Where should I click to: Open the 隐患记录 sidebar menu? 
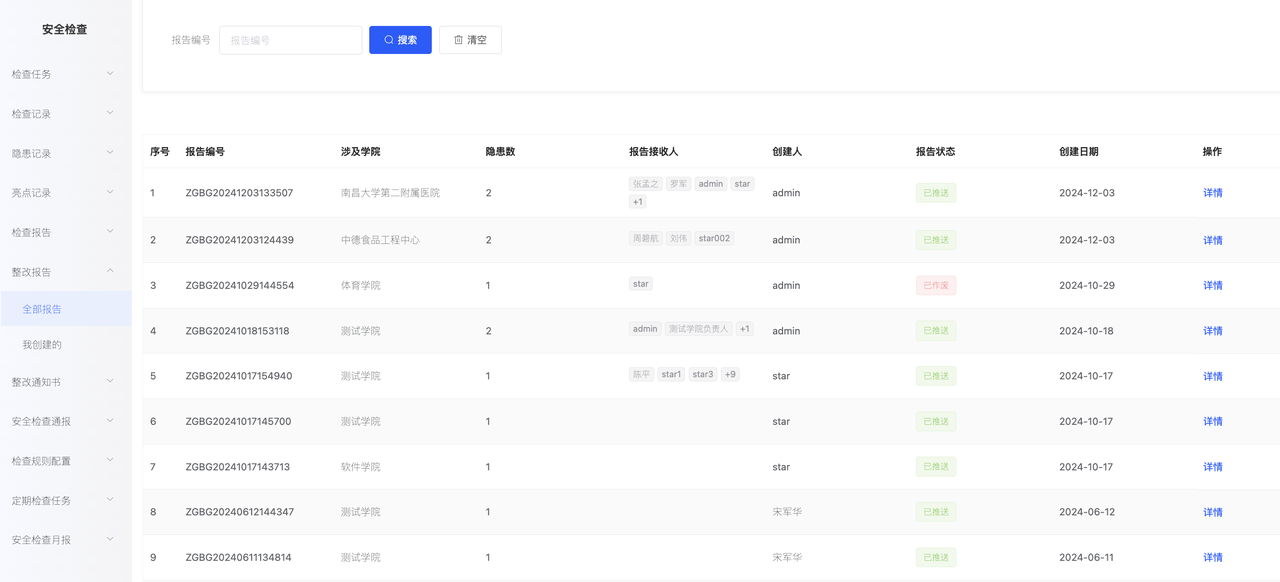pos(66,153)
